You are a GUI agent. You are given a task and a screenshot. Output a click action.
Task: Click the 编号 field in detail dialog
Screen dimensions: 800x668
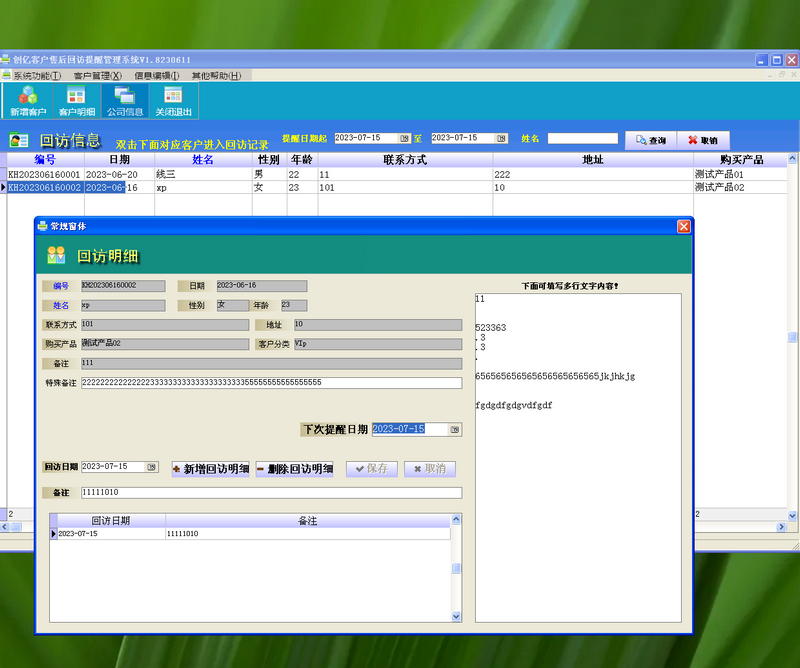[x=123, y=286]
